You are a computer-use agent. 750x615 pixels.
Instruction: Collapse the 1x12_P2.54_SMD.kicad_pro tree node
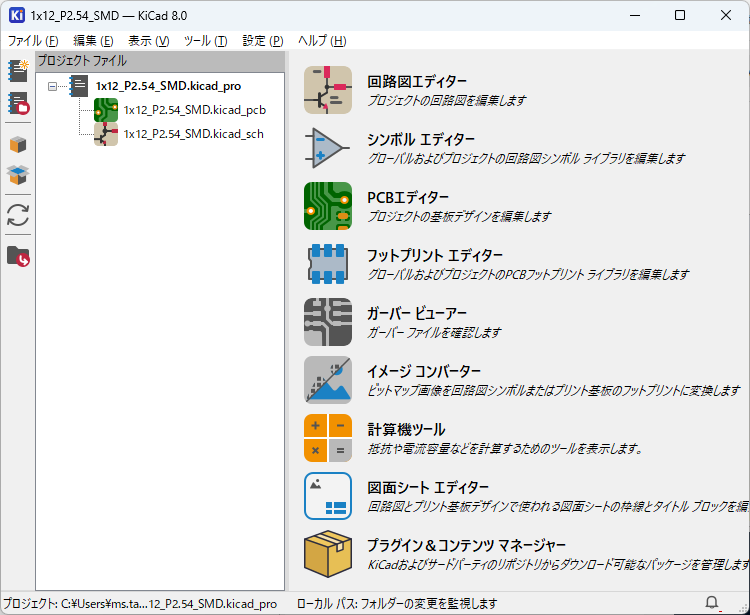(x=52, y=87)
